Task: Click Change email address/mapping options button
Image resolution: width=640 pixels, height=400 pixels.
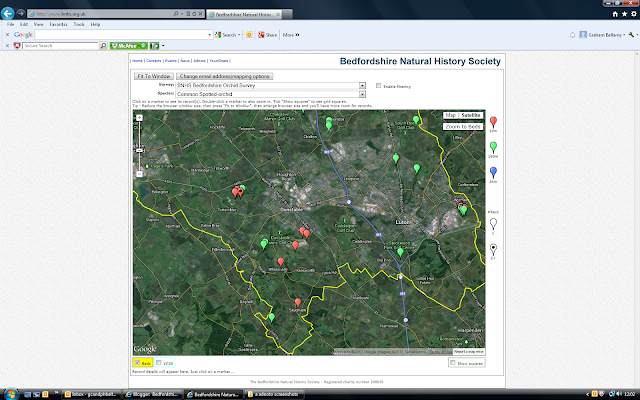Action: click(x=224, y=76)
